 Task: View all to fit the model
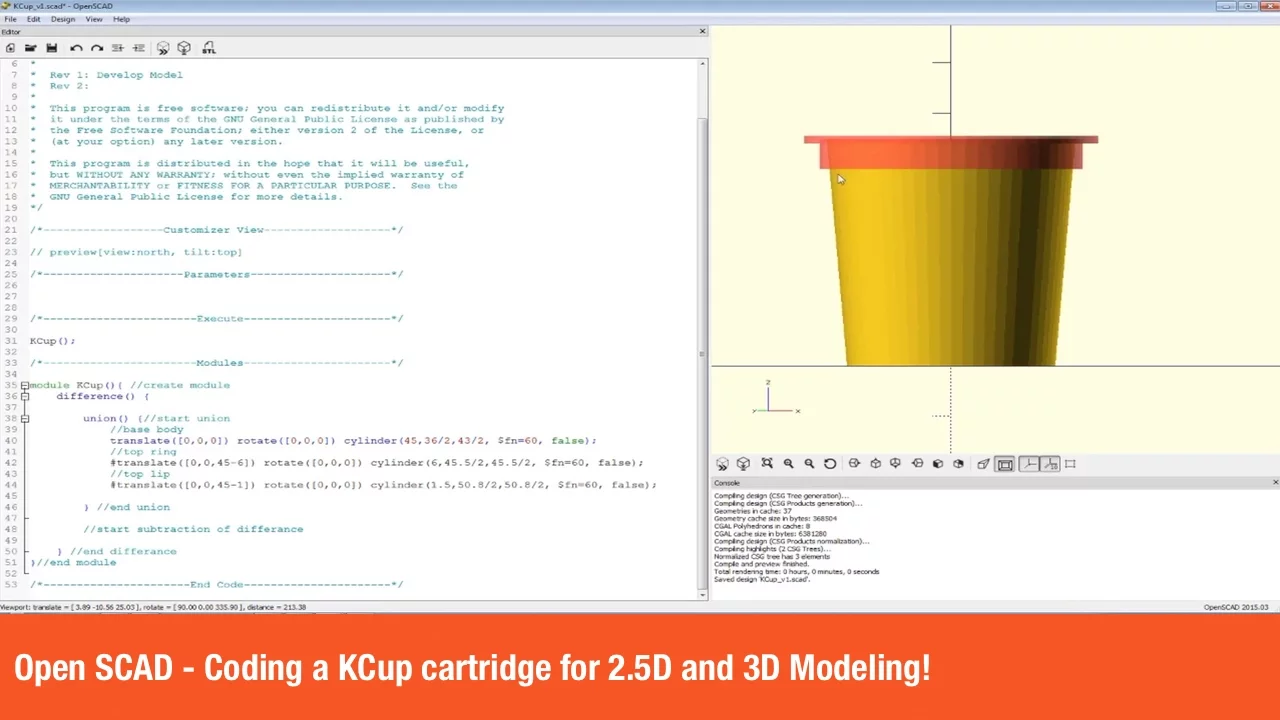767,464
